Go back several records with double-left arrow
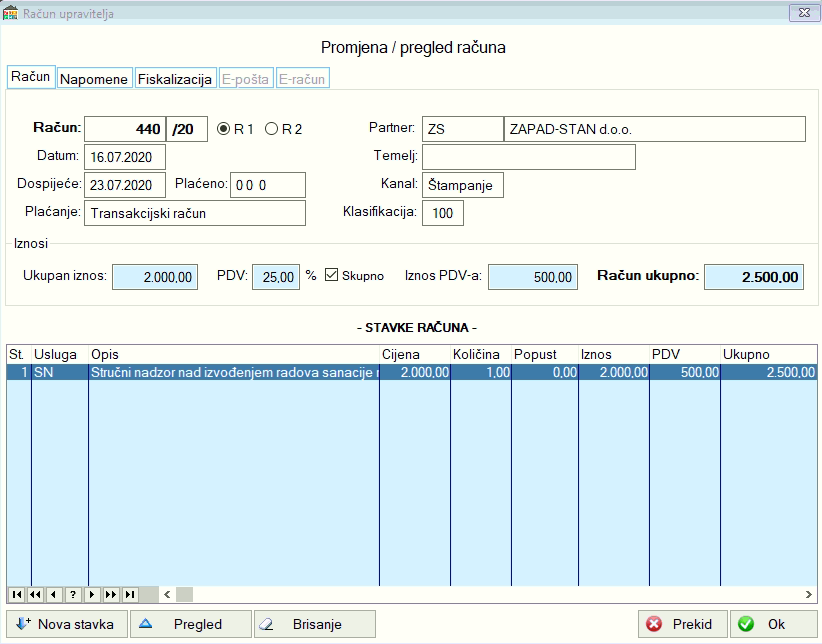 pos(35,594)
